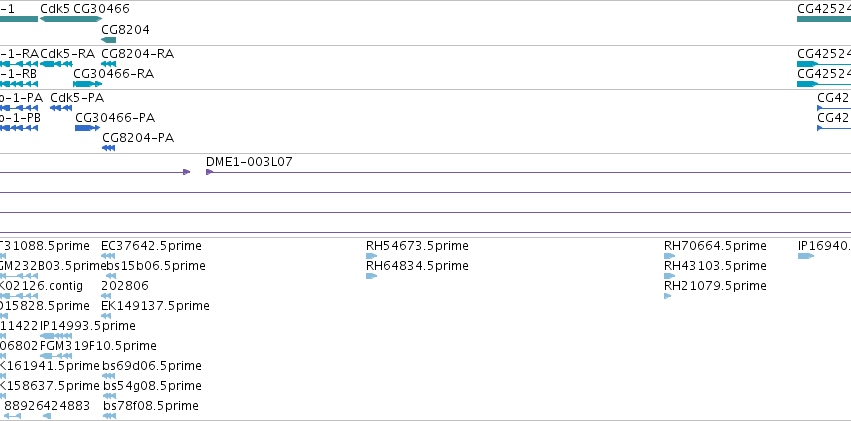This screenshot has width=851, height=421.
Task: Click the EC37642.5prime EST glyph
Action: coord(108,256)
